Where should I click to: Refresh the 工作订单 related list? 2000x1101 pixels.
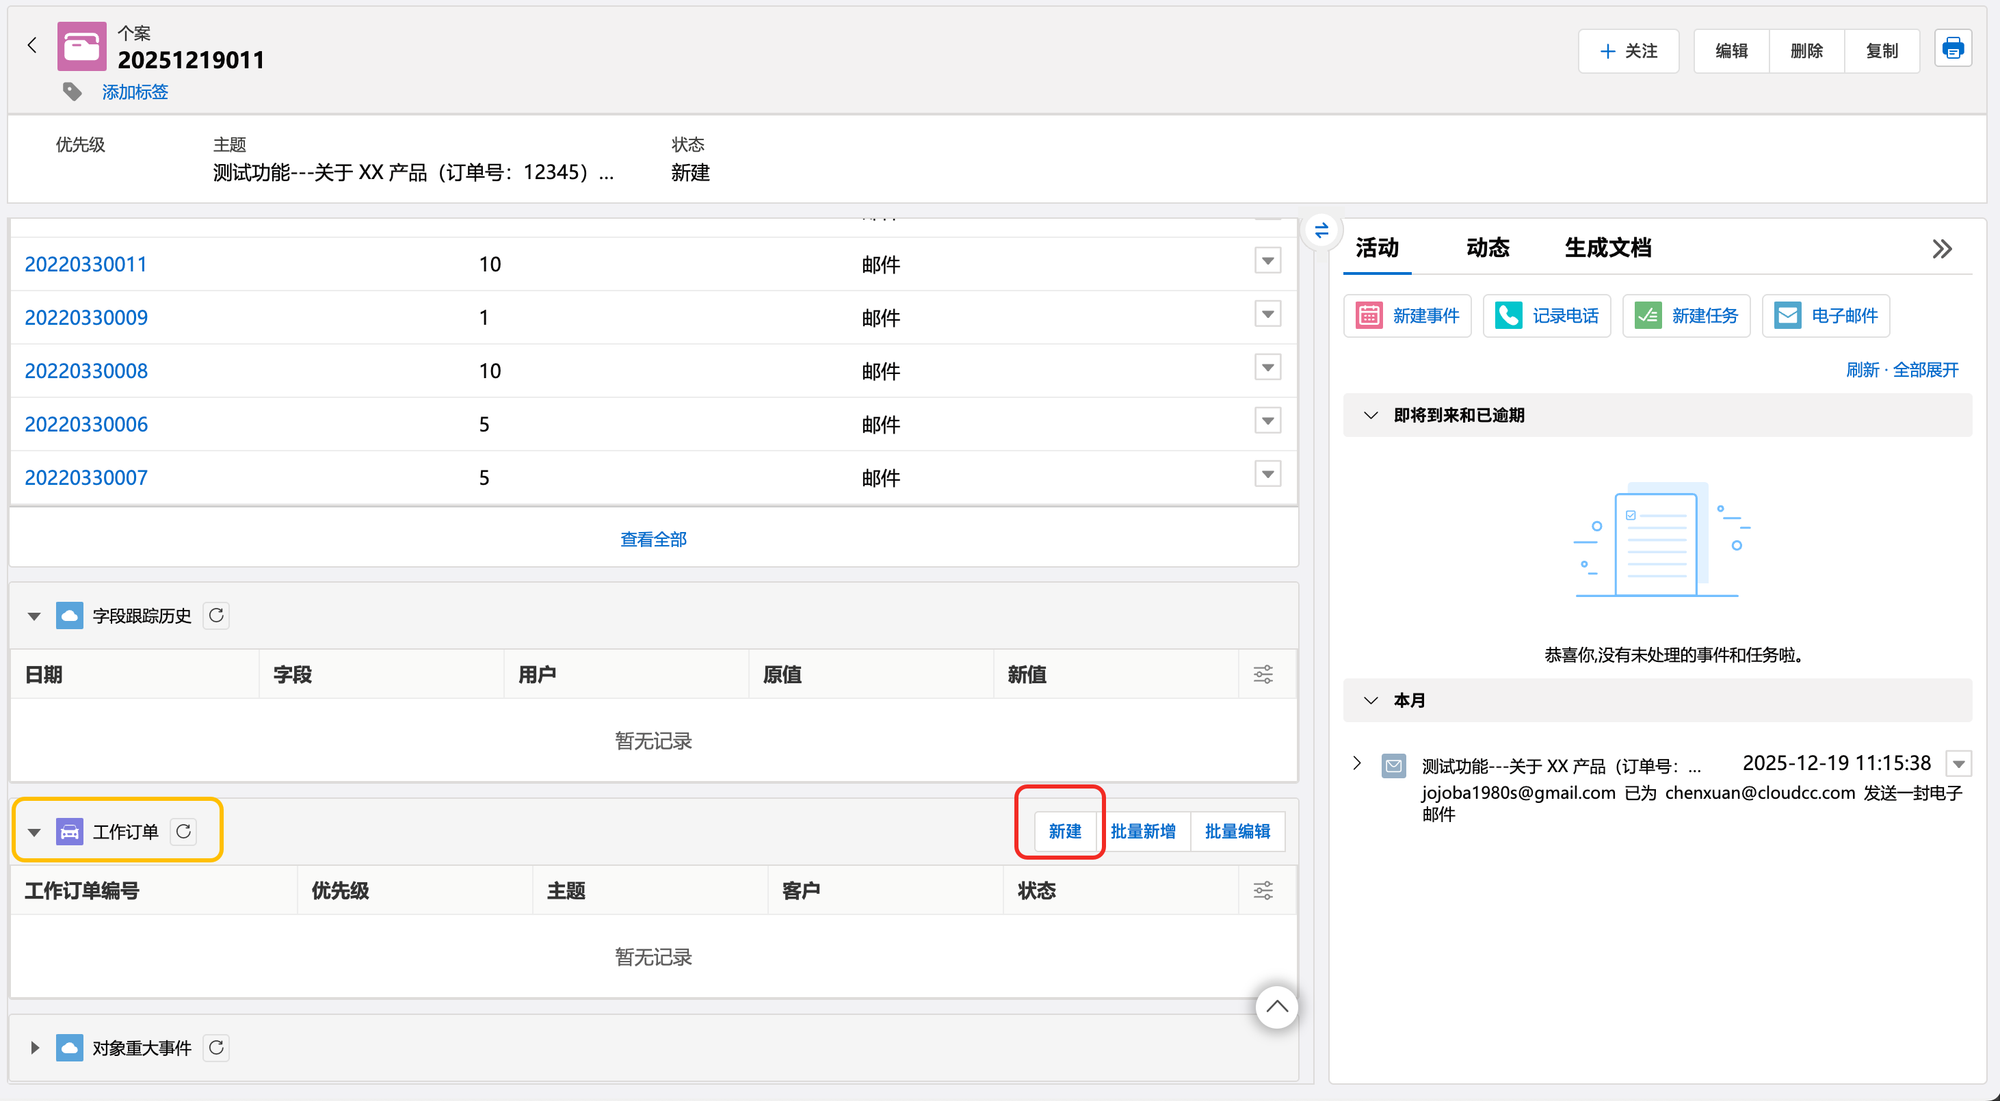tap(184, 831)
